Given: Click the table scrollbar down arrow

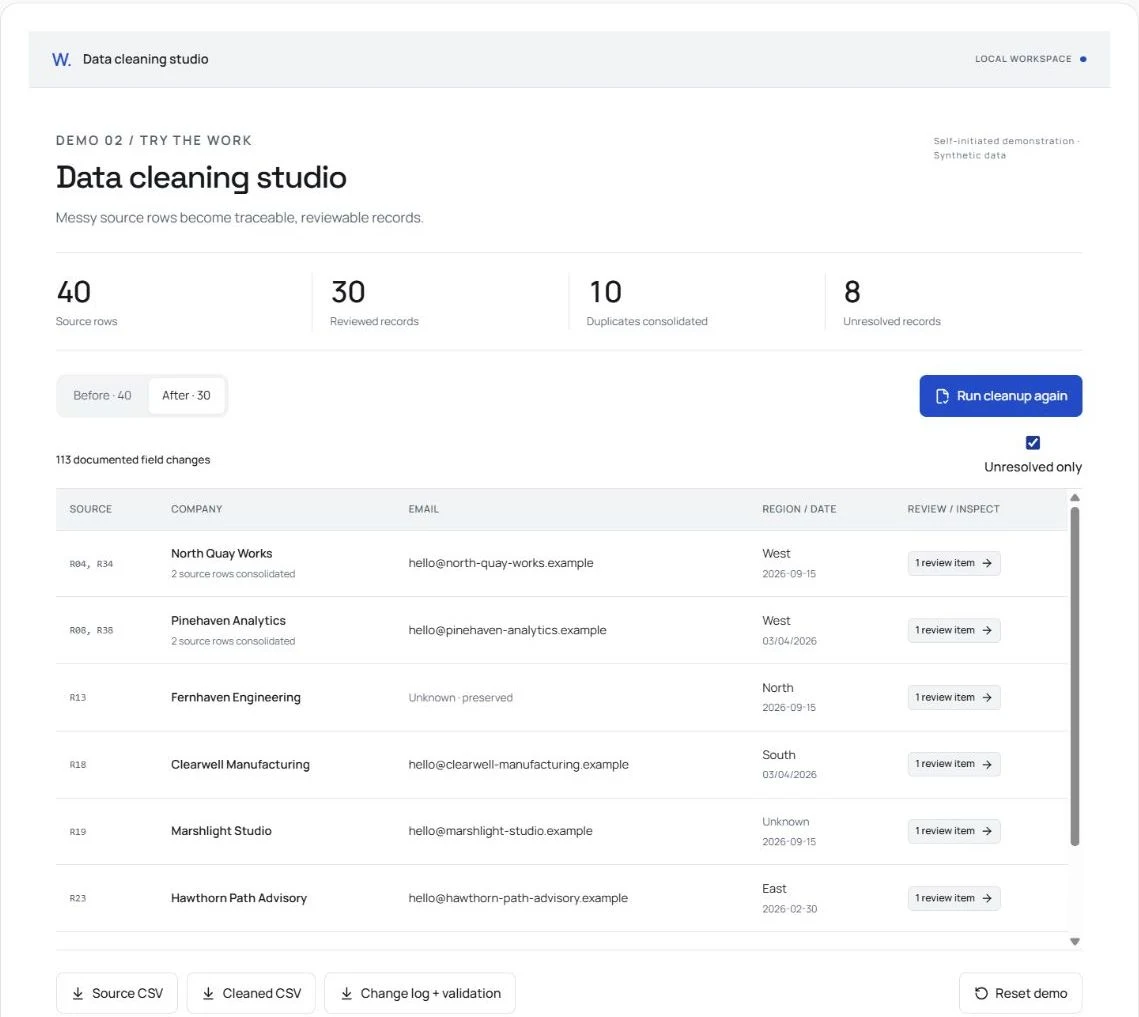Looking at the screenshot, I should click(x=1075, y=941).
